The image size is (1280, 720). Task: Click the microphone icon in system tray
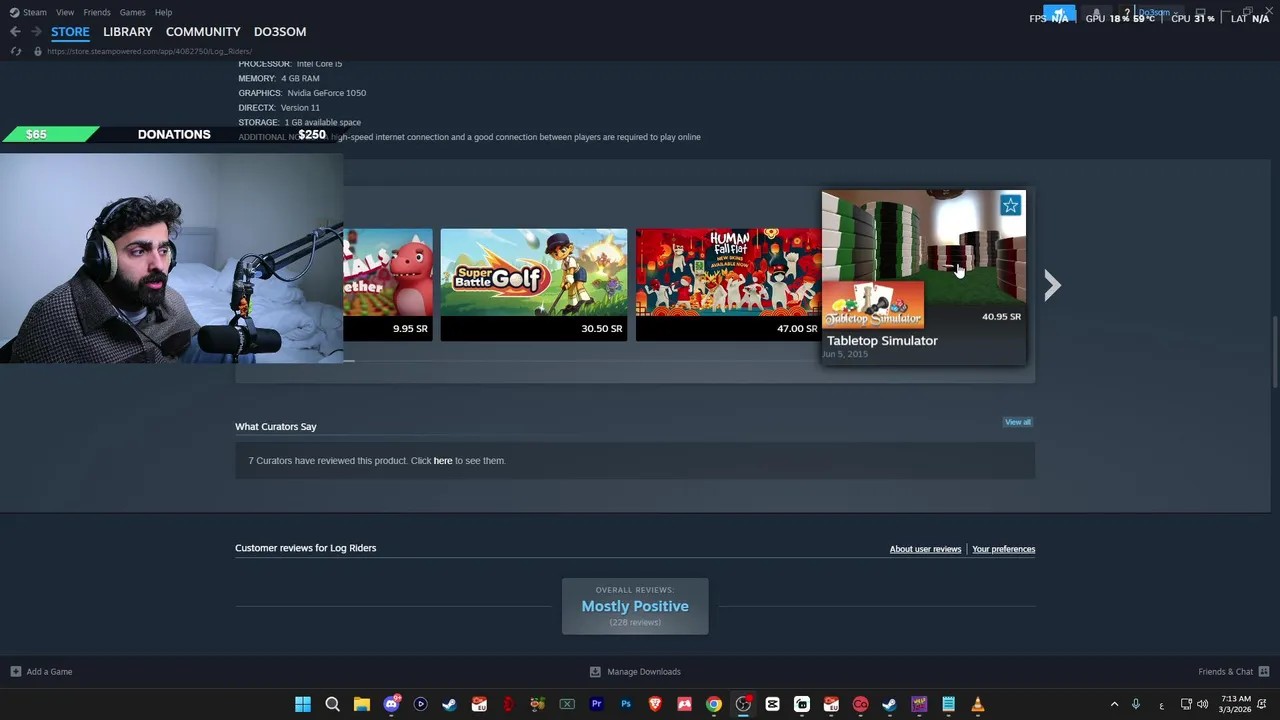(1136, 705)
